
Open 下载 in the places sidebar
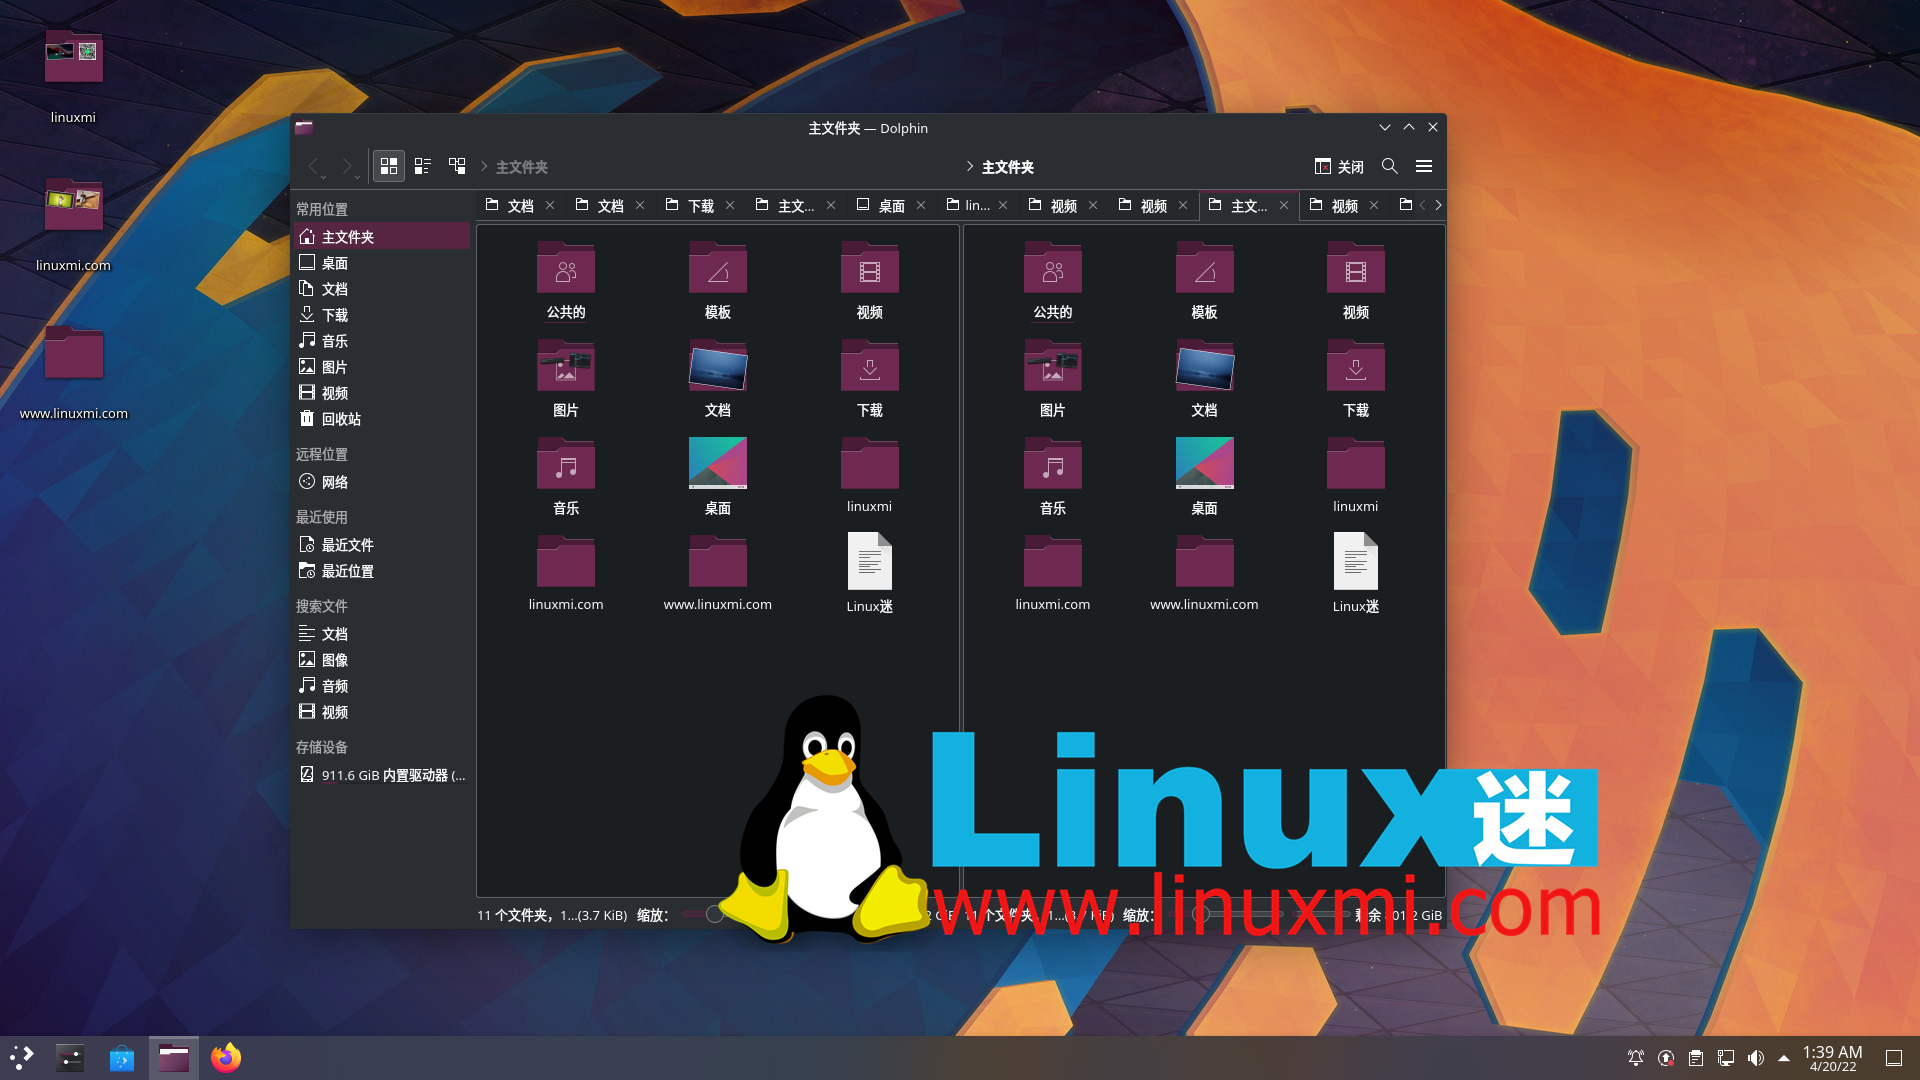382,314
